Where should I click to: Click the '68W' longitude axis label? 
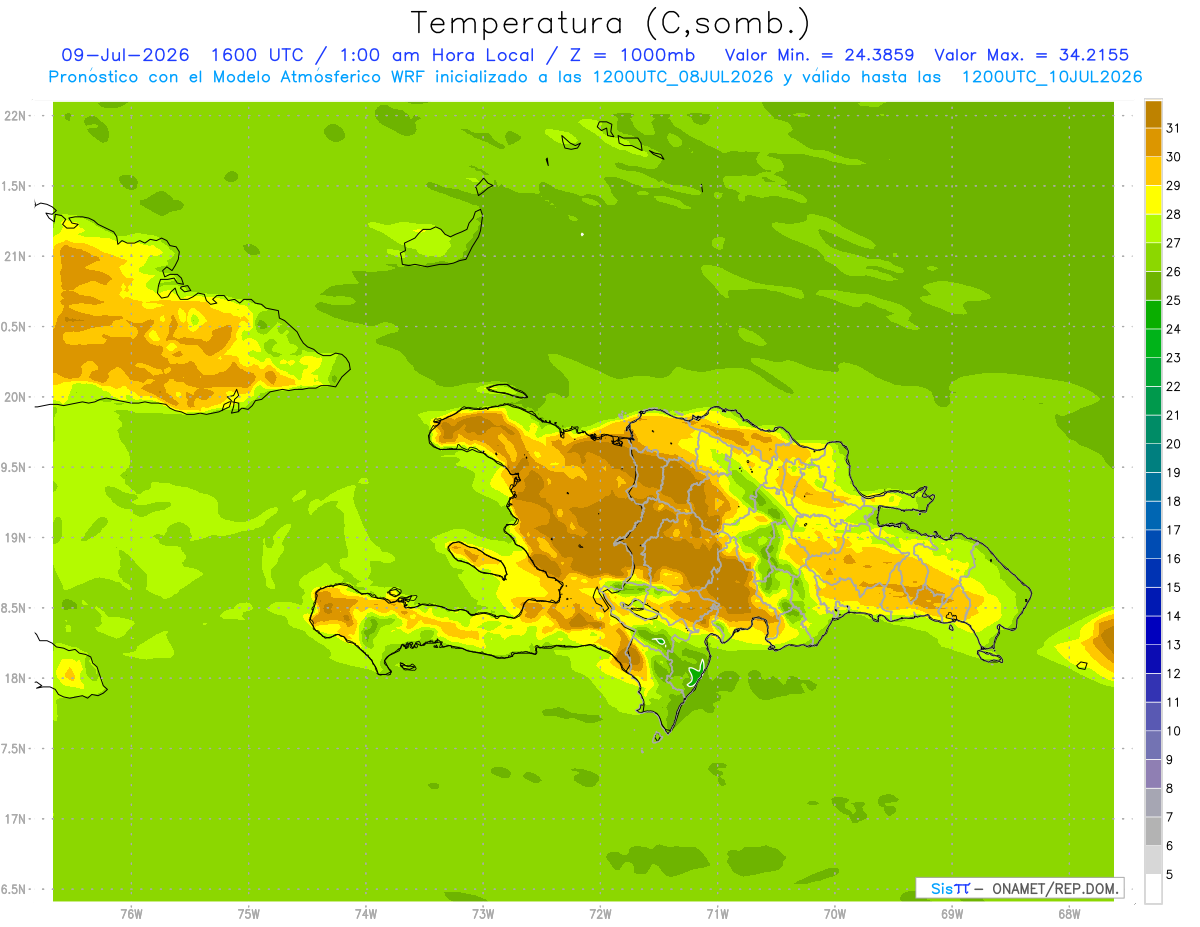coord(1068,914)
